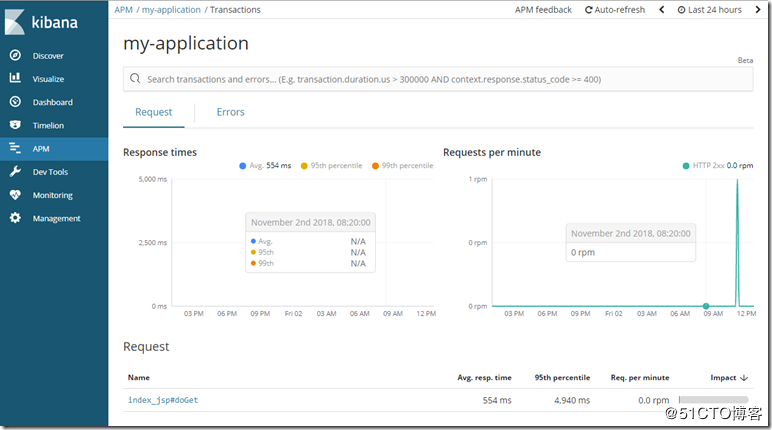Toggle the Avg. series in Response times legend
This screenshot has height=430, width=772.
point(265,165)
